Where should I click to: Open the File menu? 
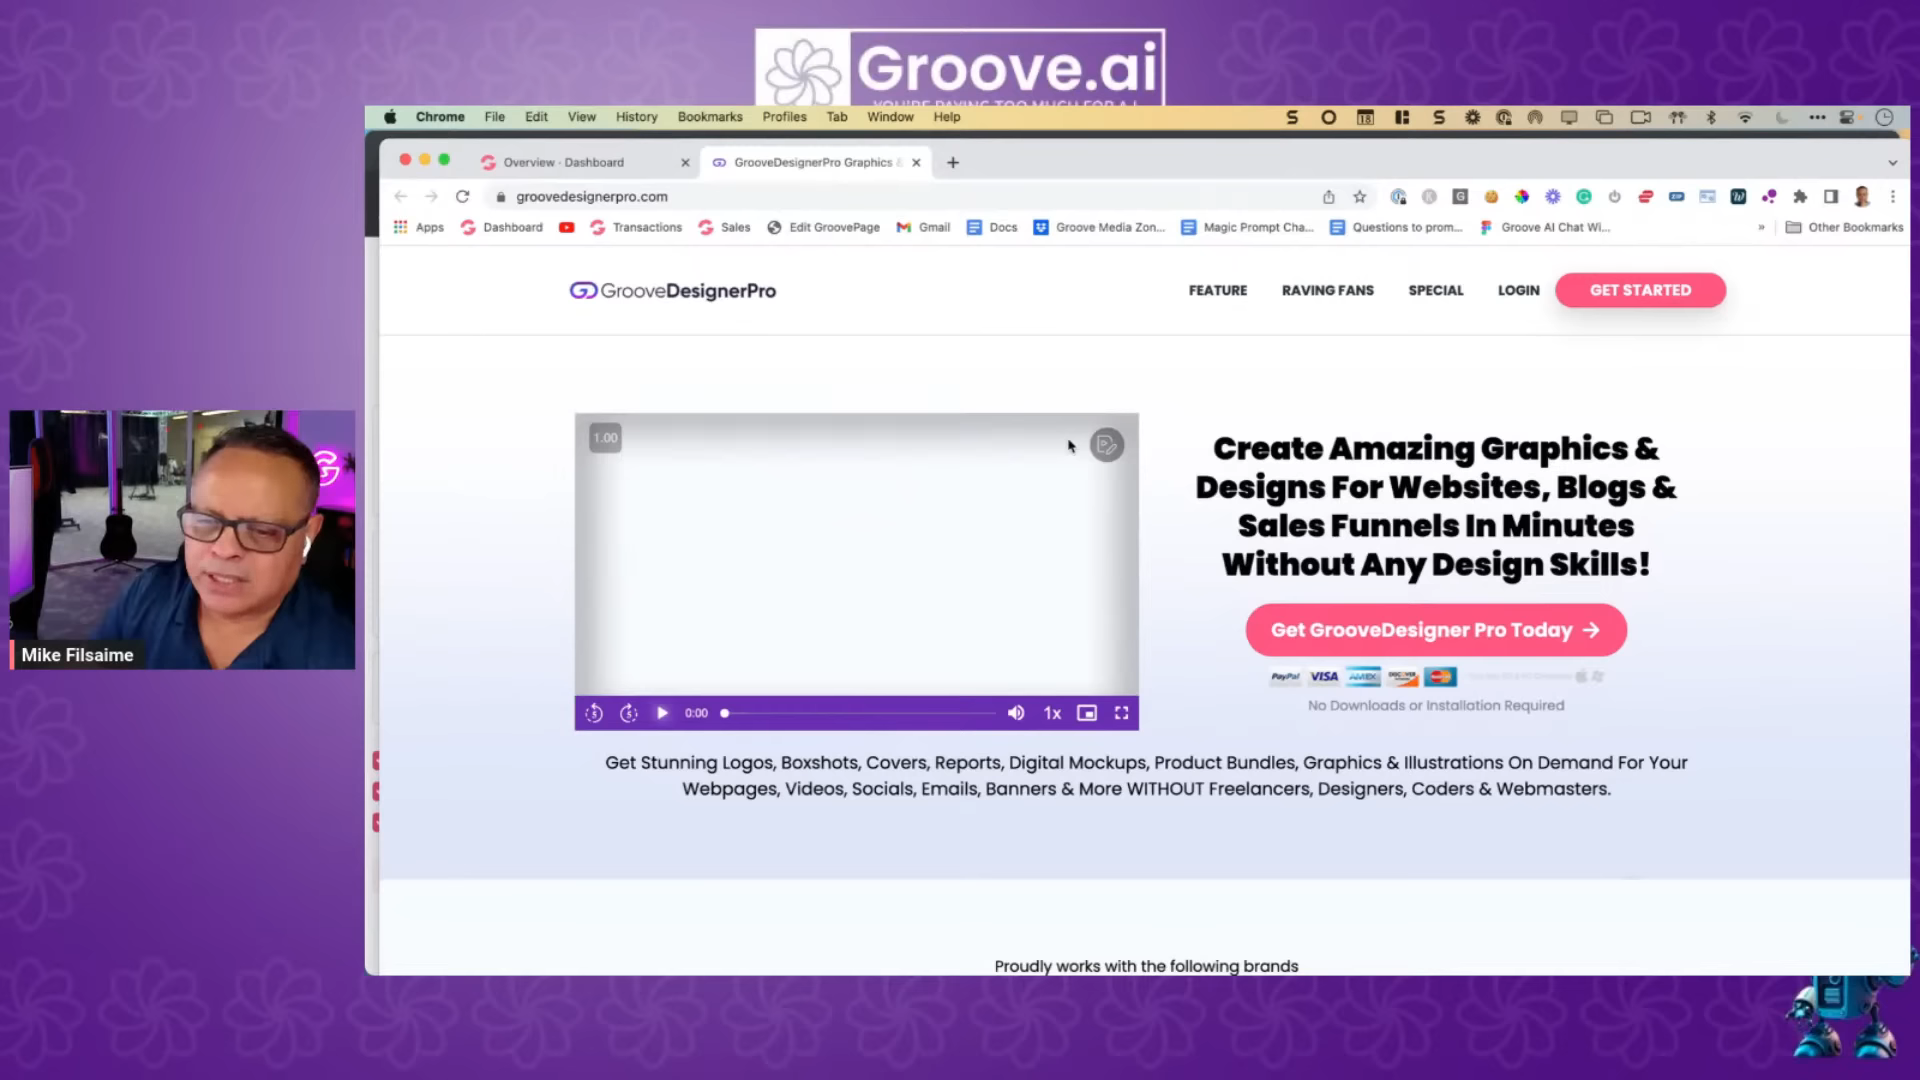pos(495,117)
